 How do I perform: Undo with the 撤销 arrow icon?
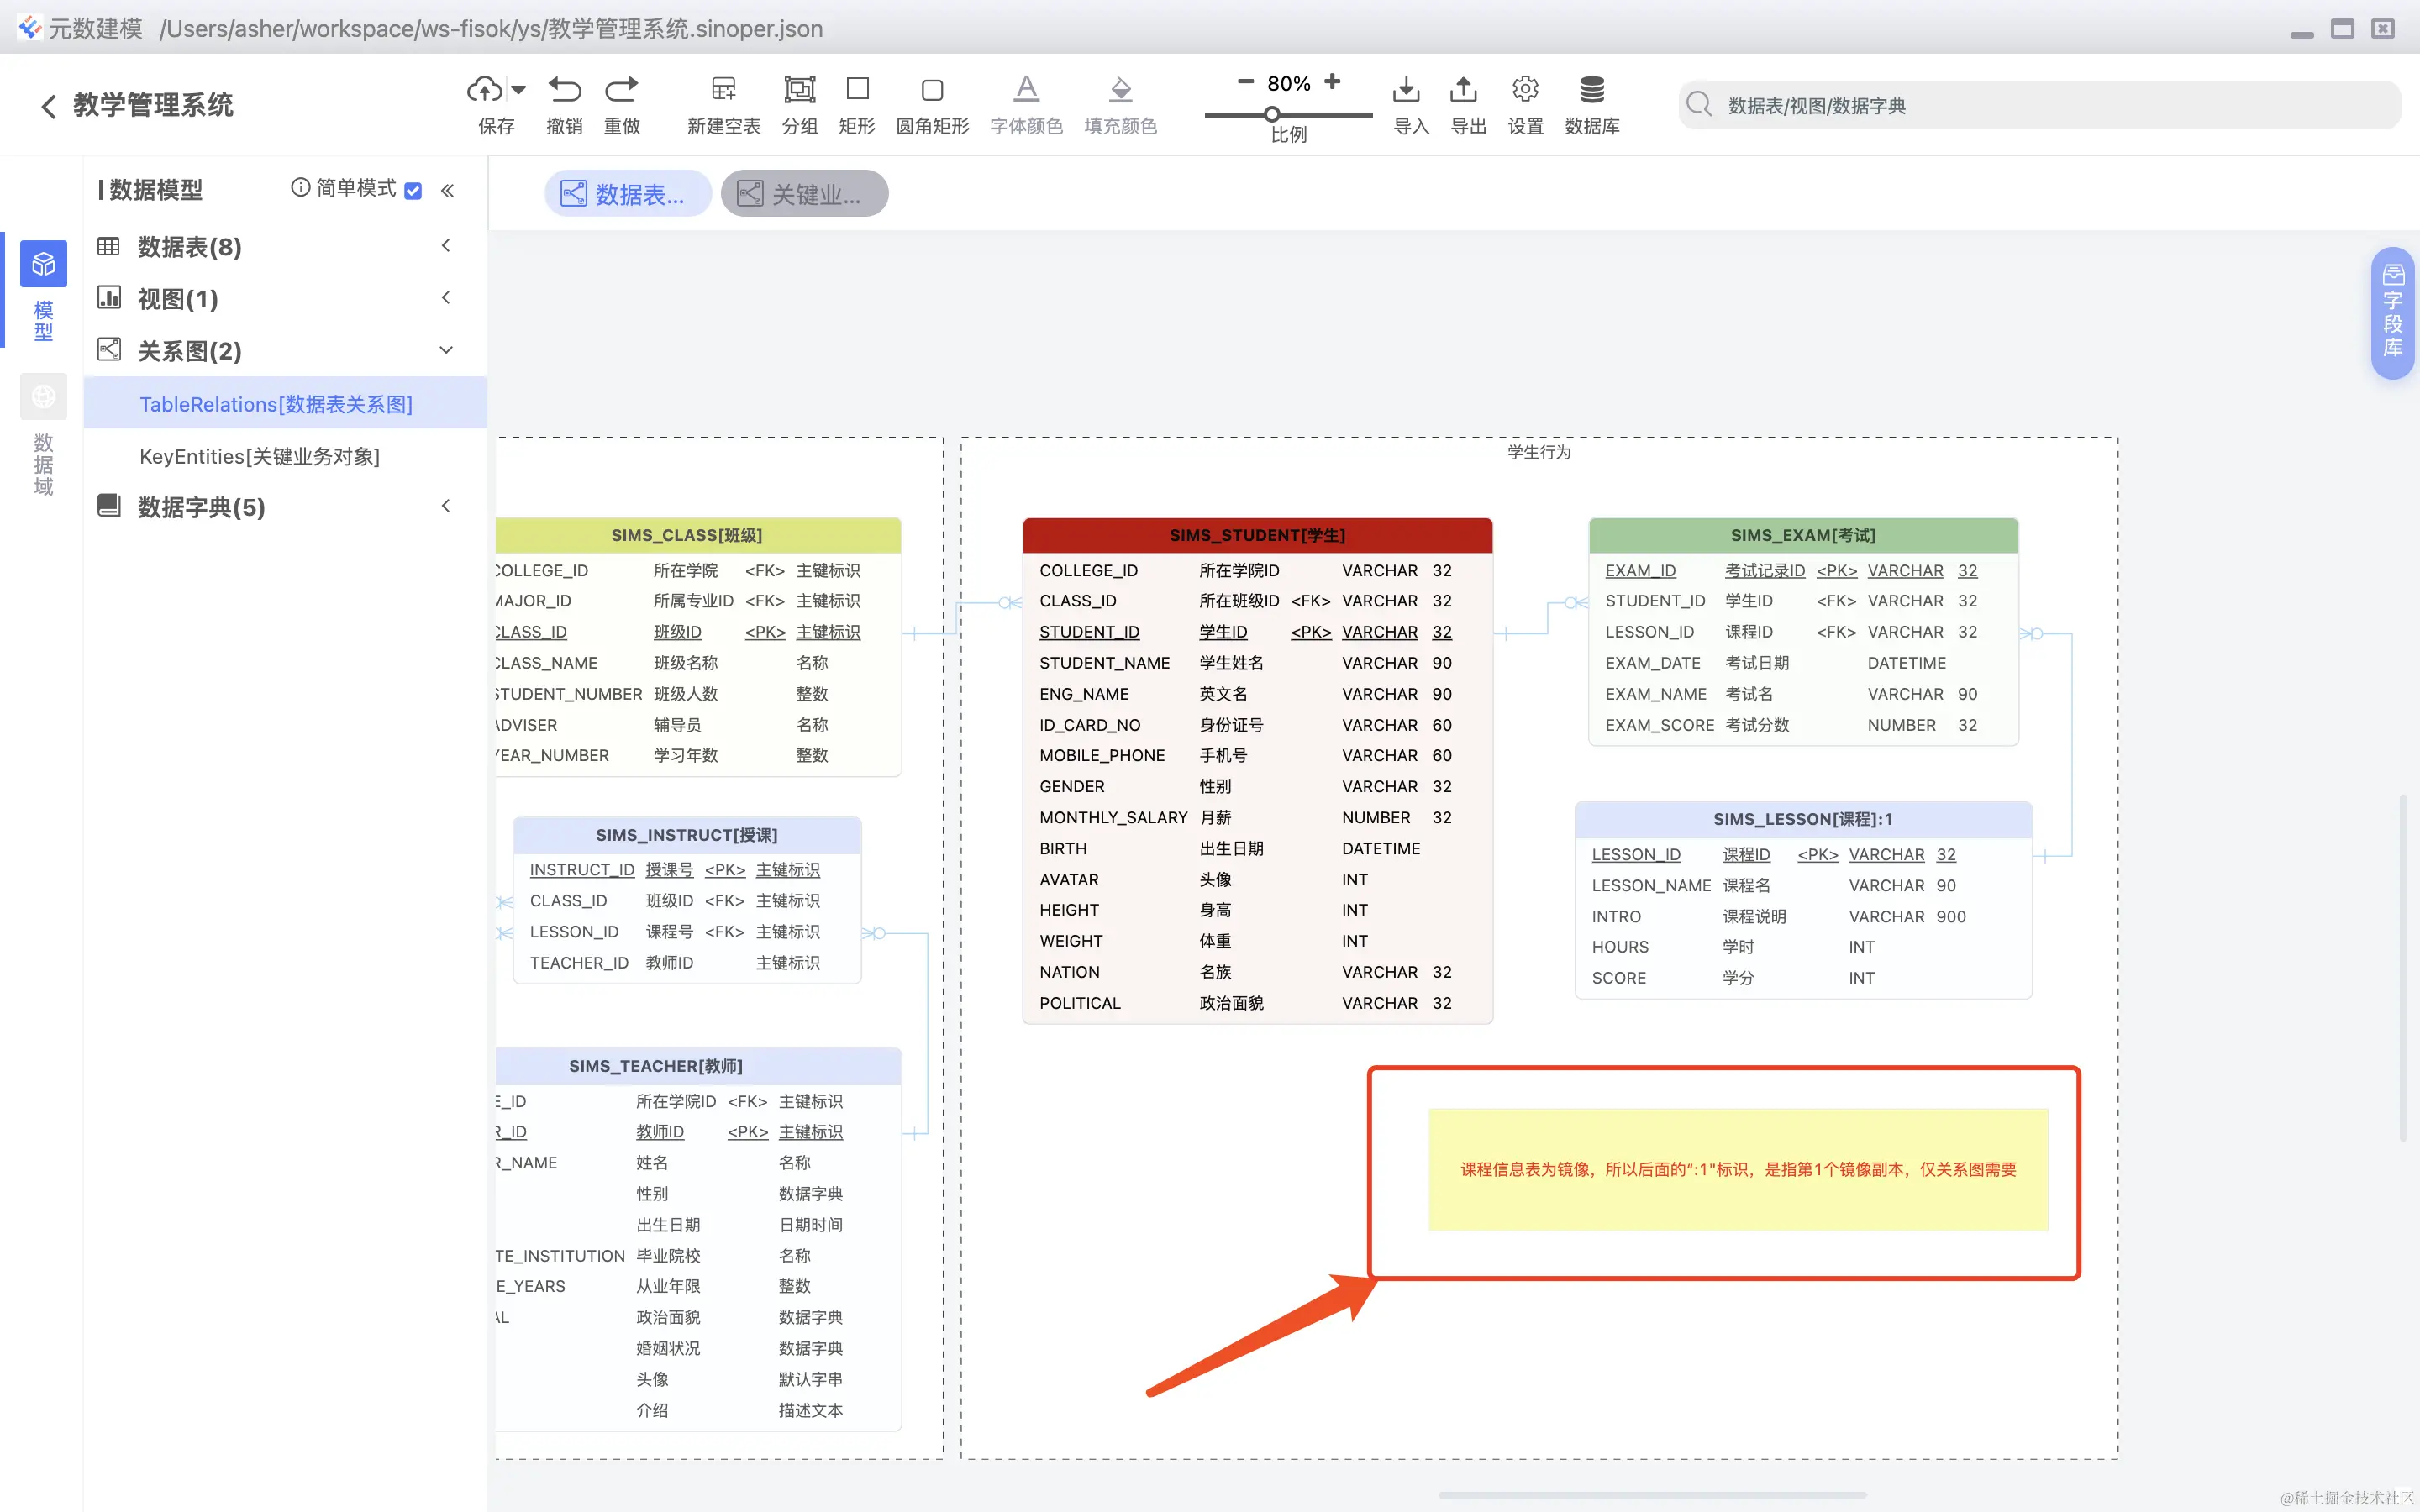click(x=564, y=90)
